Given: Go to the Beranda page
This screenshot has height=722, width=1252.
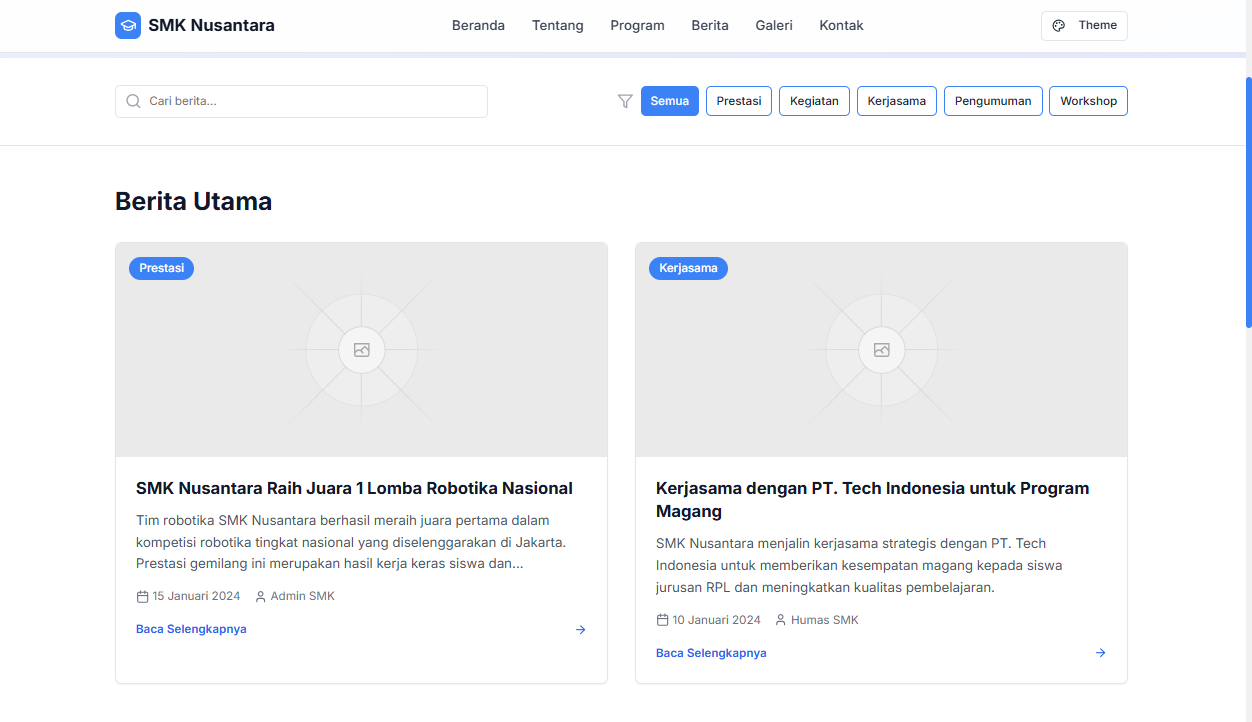Looking at the screenshot, I should [x=478, y=26].
